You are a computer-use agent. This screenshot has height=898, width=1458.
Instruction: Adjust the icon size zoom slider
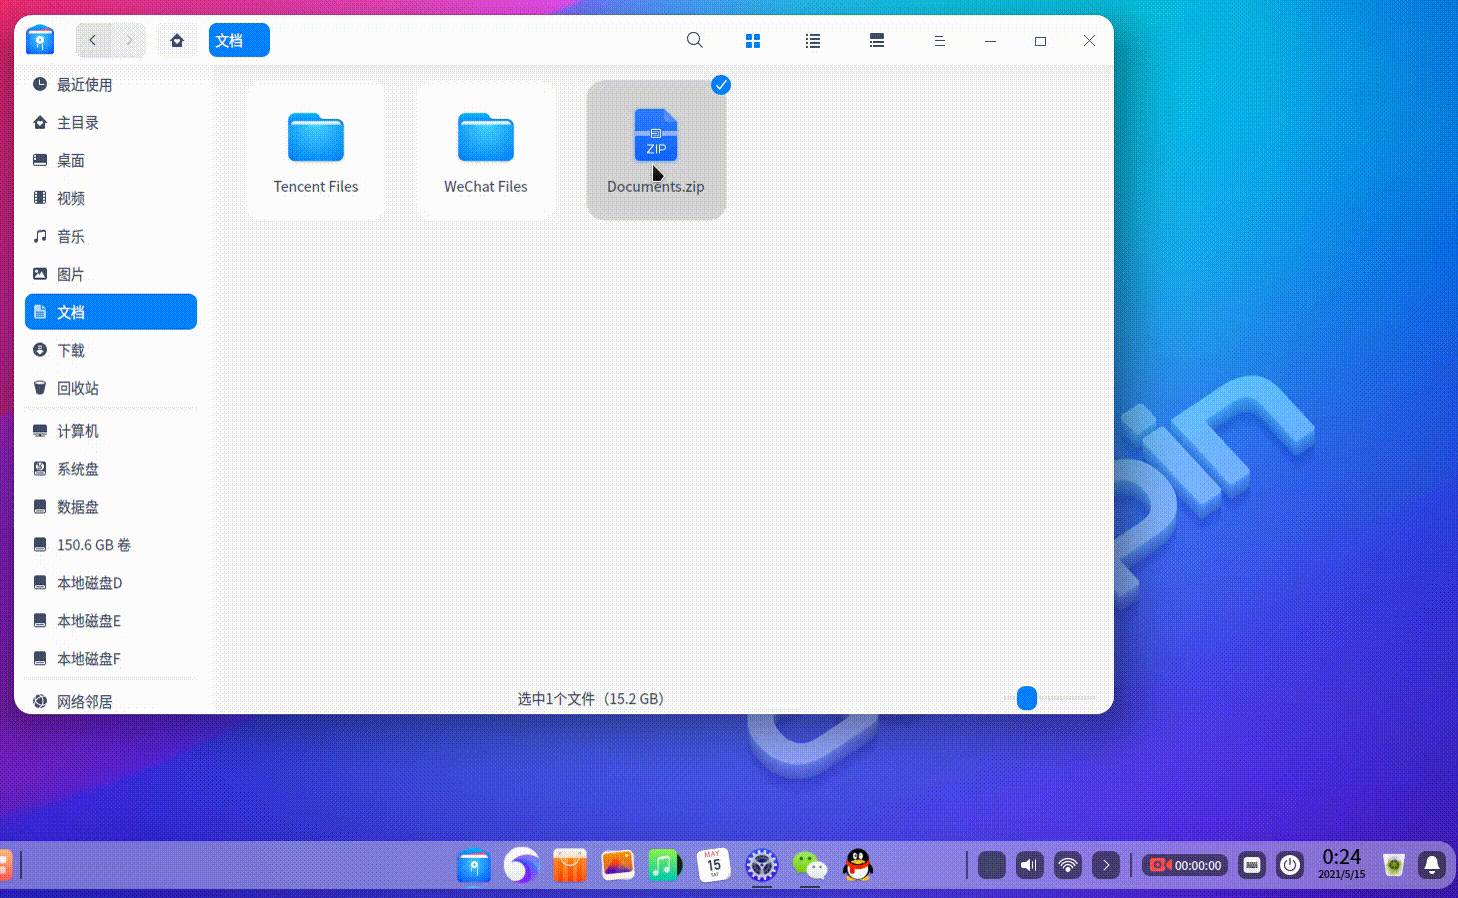pyautogui.click(x=1027, y=698)
